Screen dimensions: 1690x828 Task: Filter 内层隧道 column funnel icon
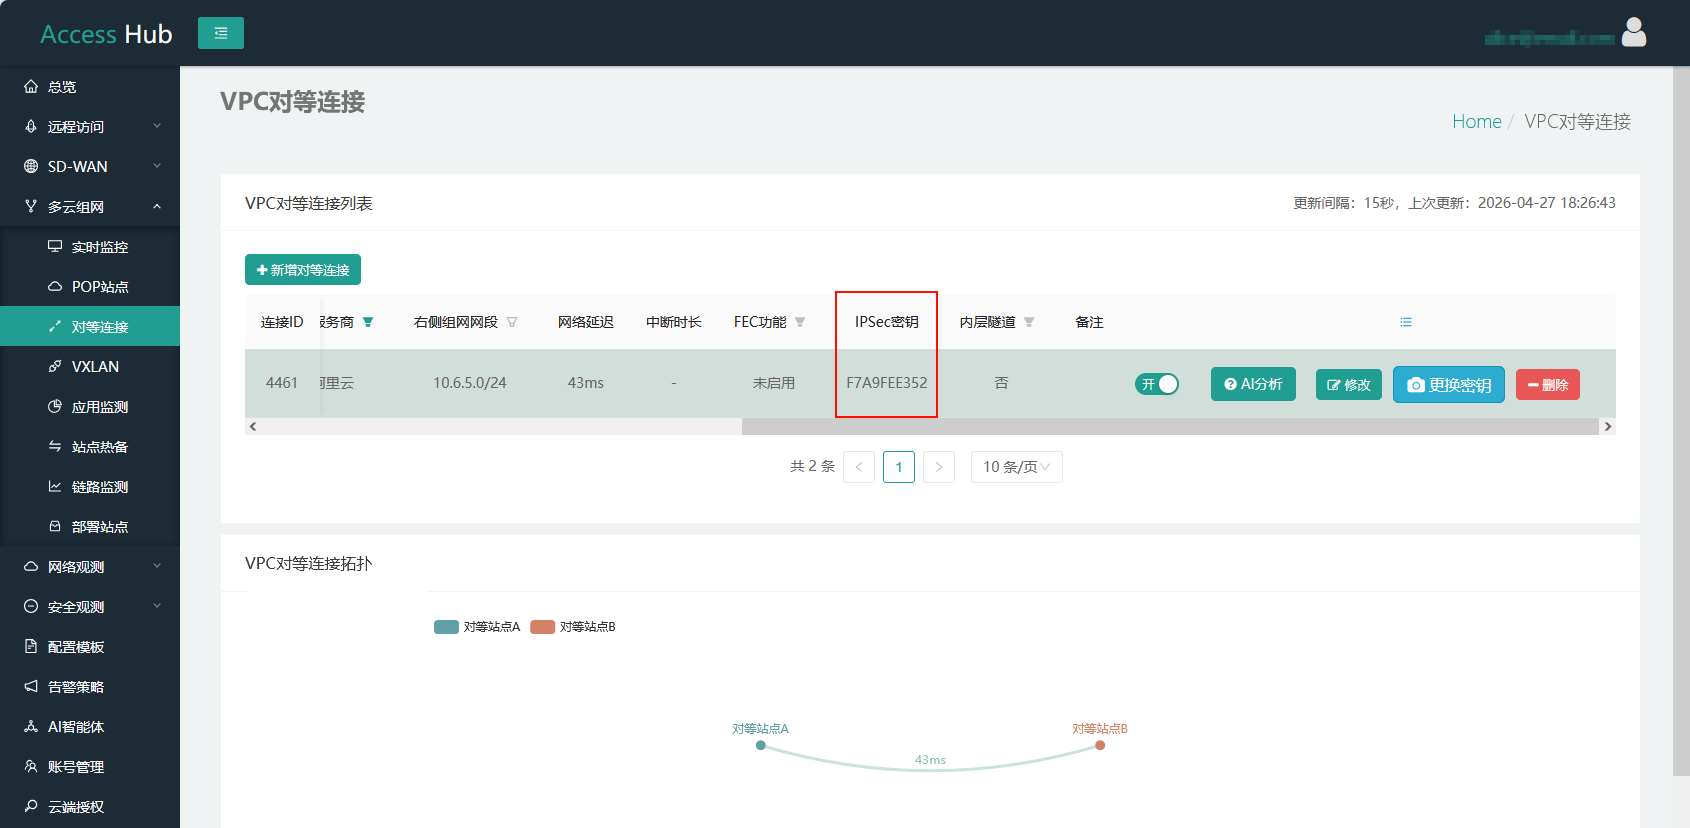(x=1029, y=322)
